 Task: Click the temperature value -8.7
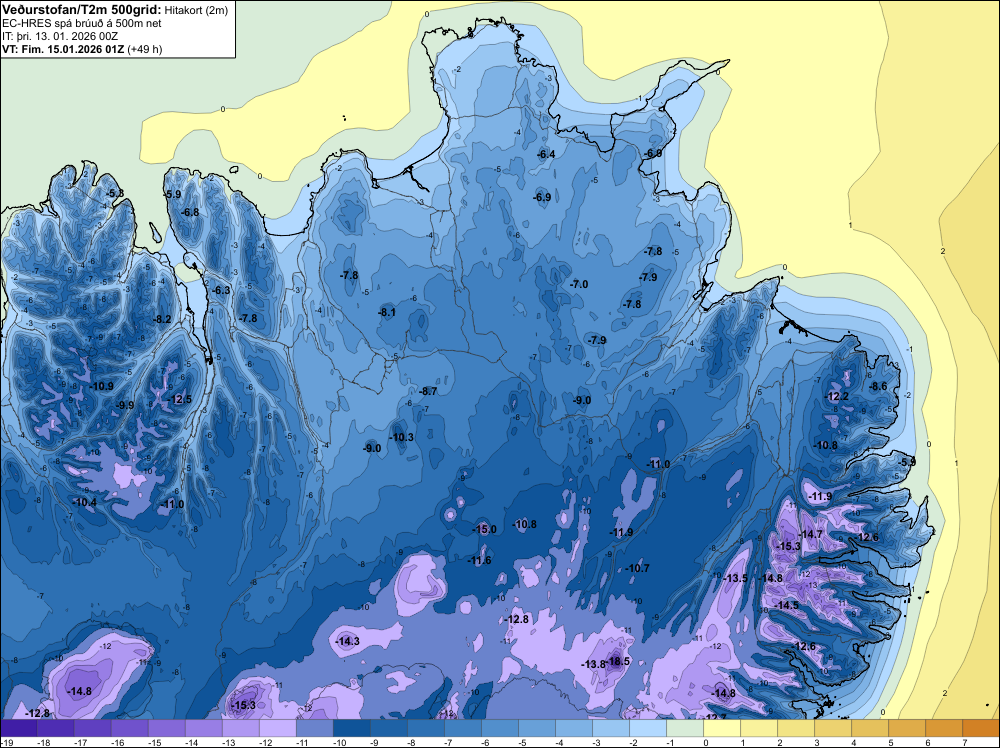coord(429,391)
